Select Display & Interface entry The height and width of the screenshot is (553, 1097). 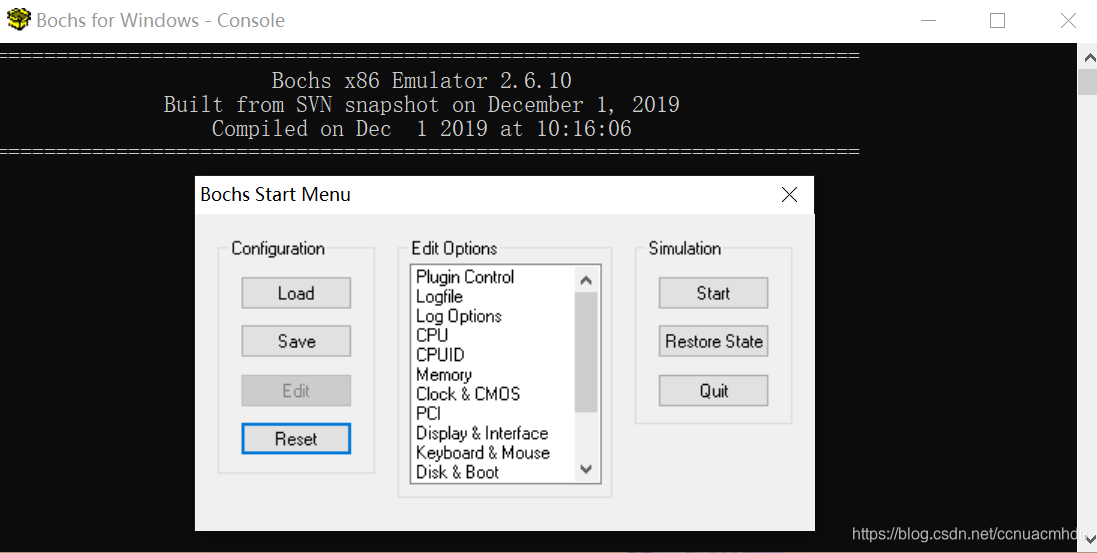(482, 433)
